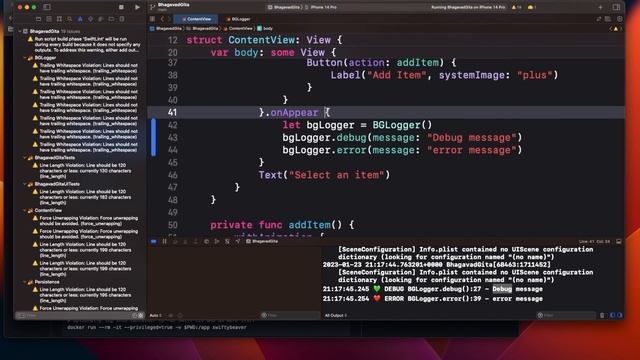Viewport: 640px width, 360px height.
Task: Open the 'Auto' variables view scope selector
Action: [x=156, y=316]
